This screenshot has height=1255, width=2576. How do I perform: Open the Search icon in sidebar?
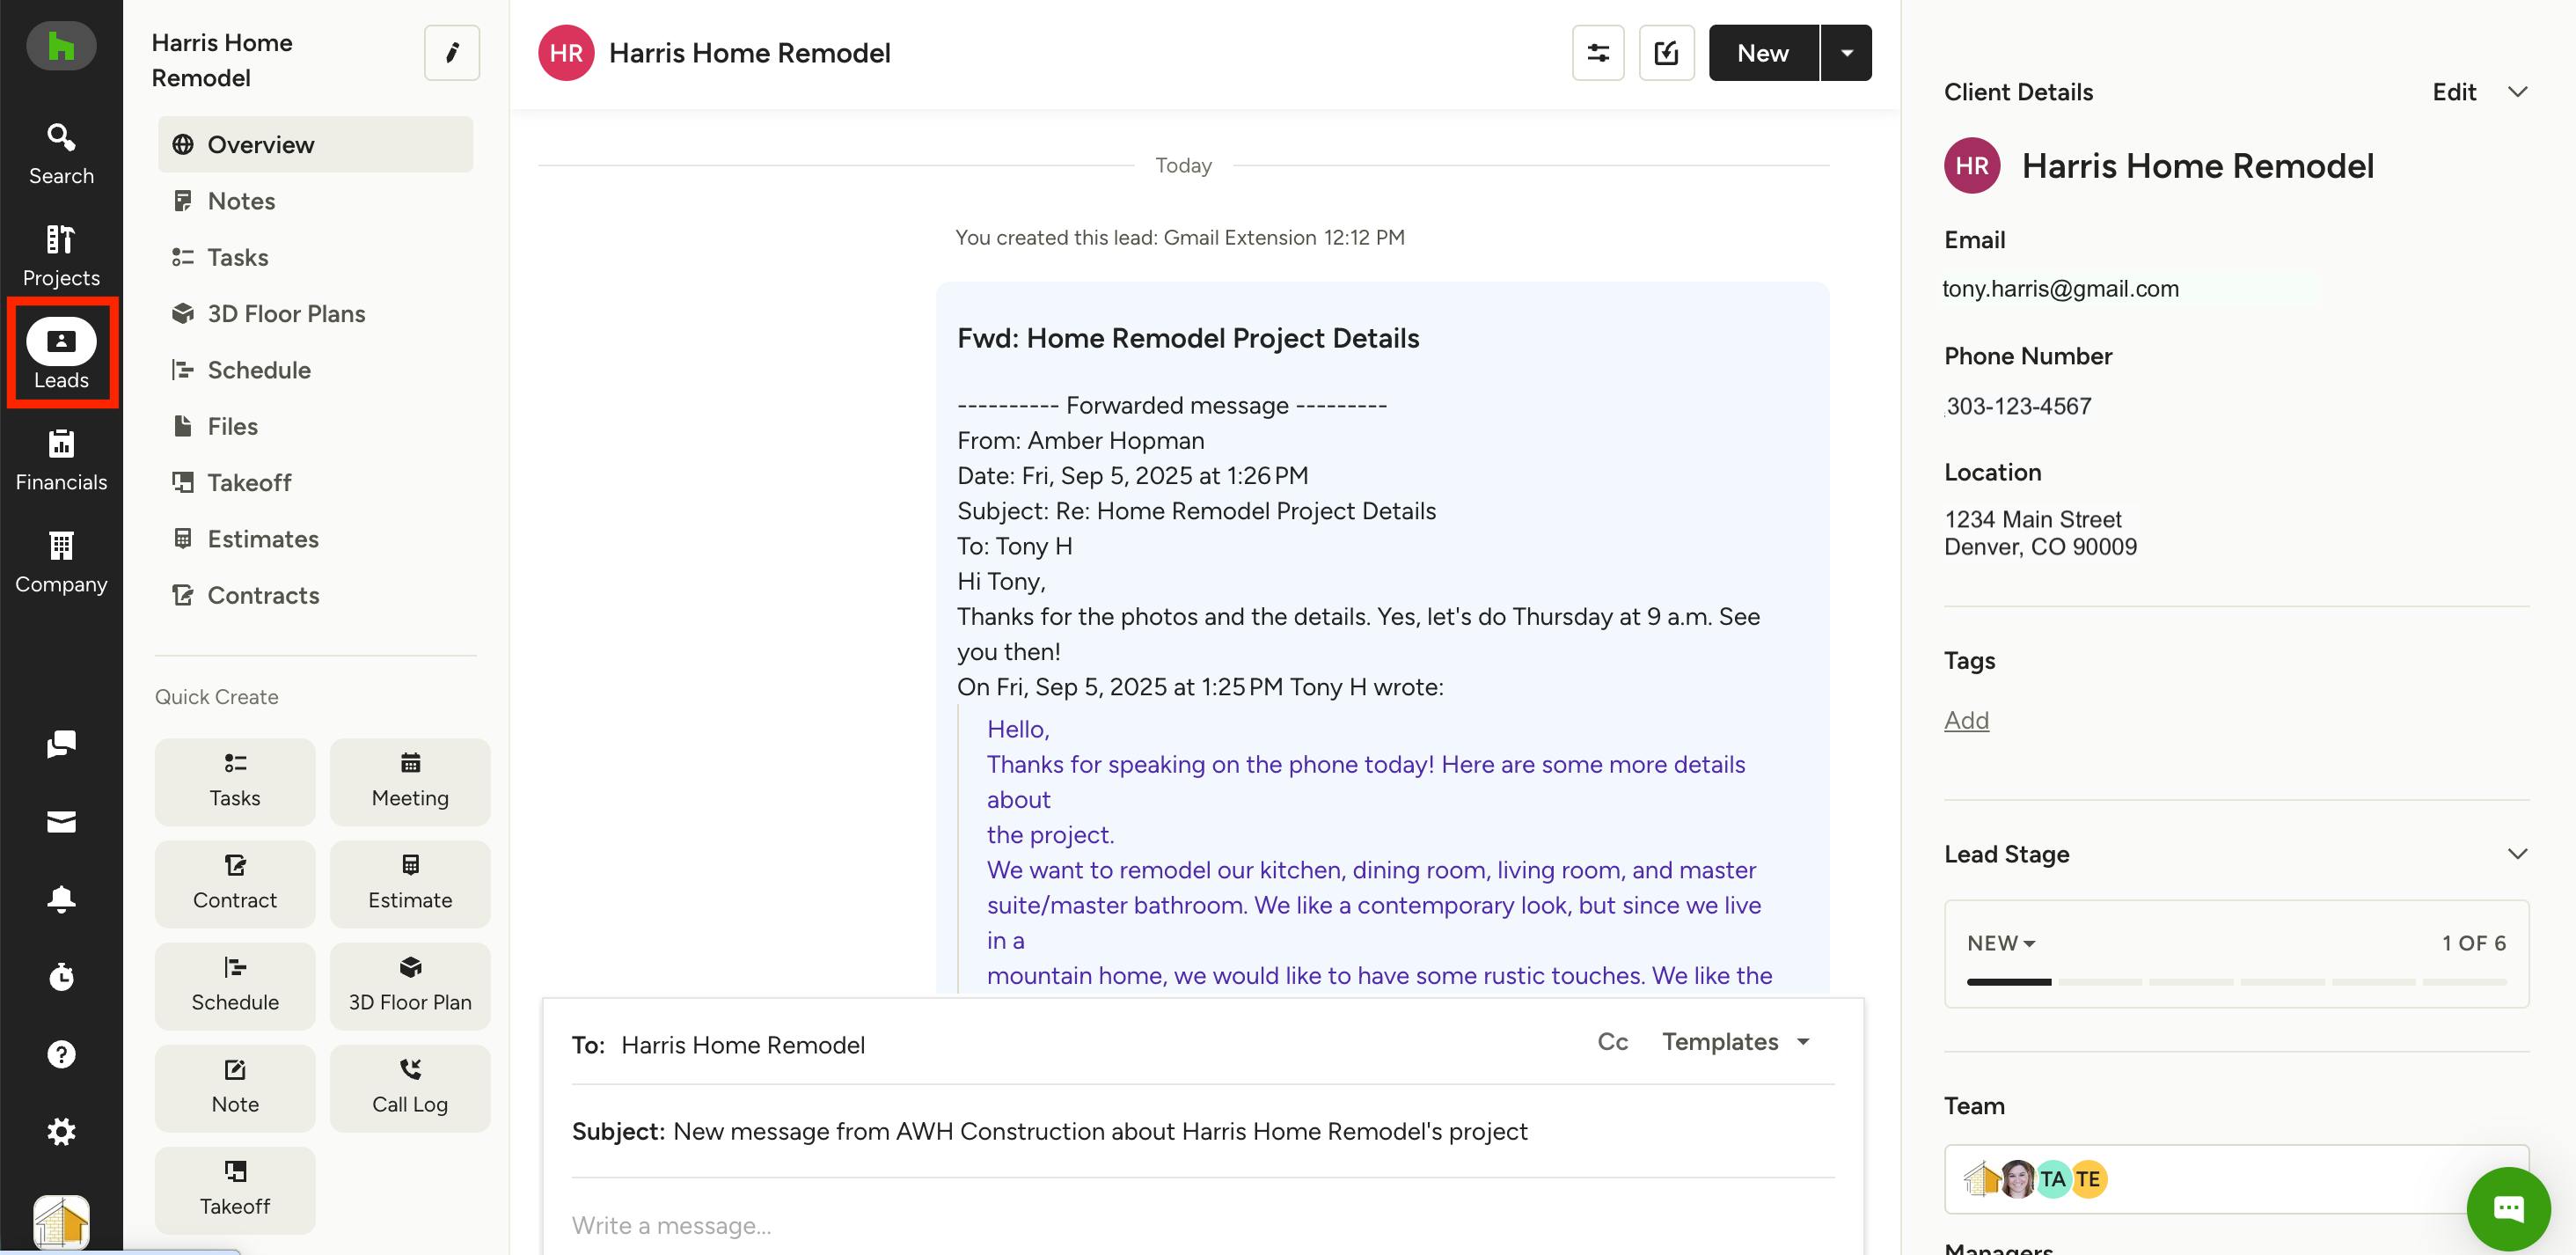61,153
